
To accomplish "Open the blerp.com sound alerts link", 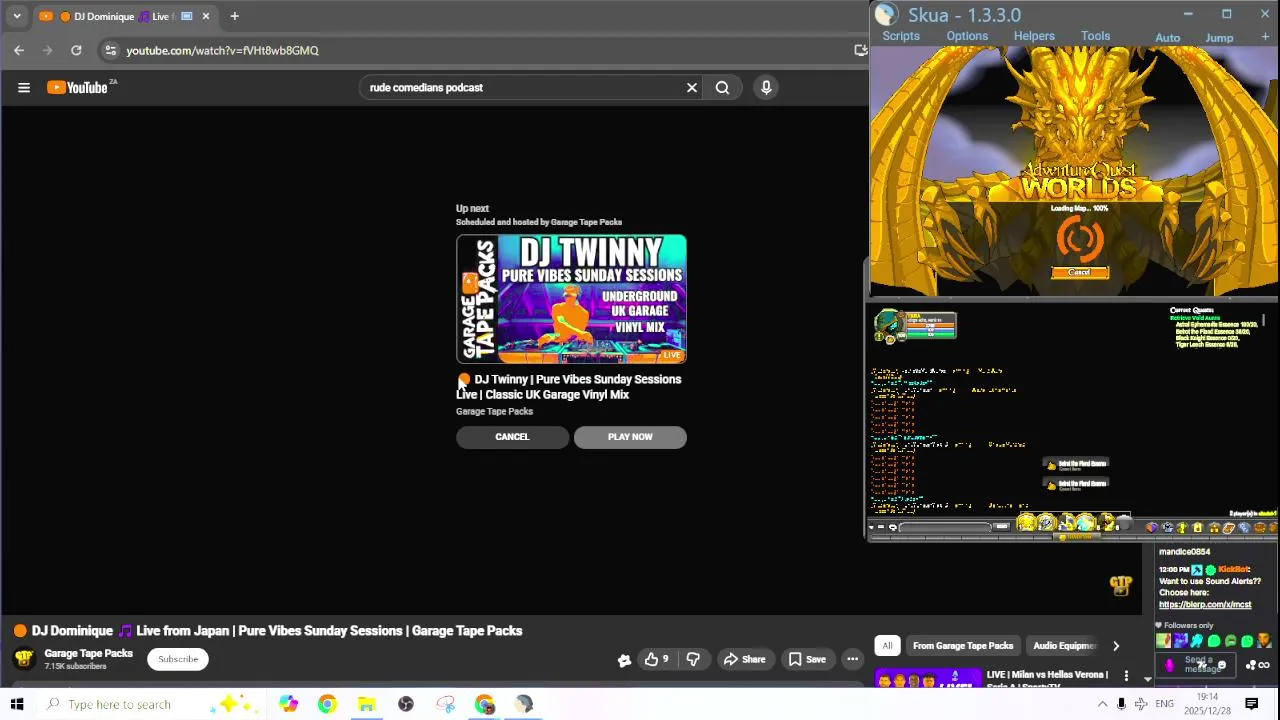I will (x=1205, y=605).
